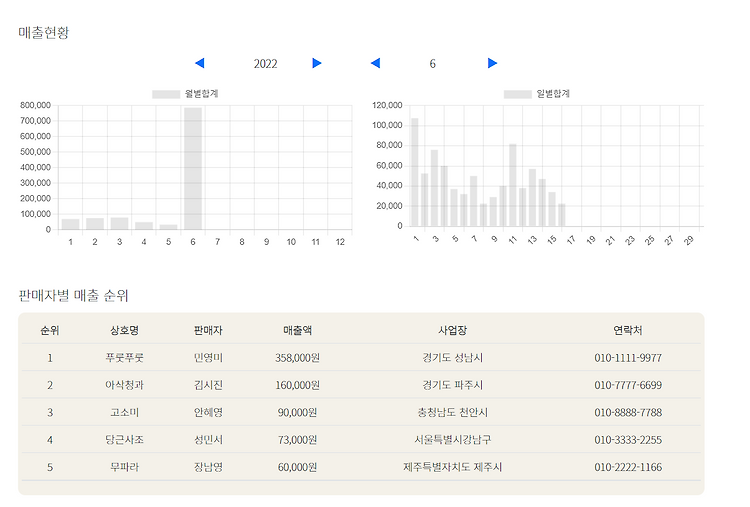Click the 서울특별시강남구 location cell

(452, 440)
